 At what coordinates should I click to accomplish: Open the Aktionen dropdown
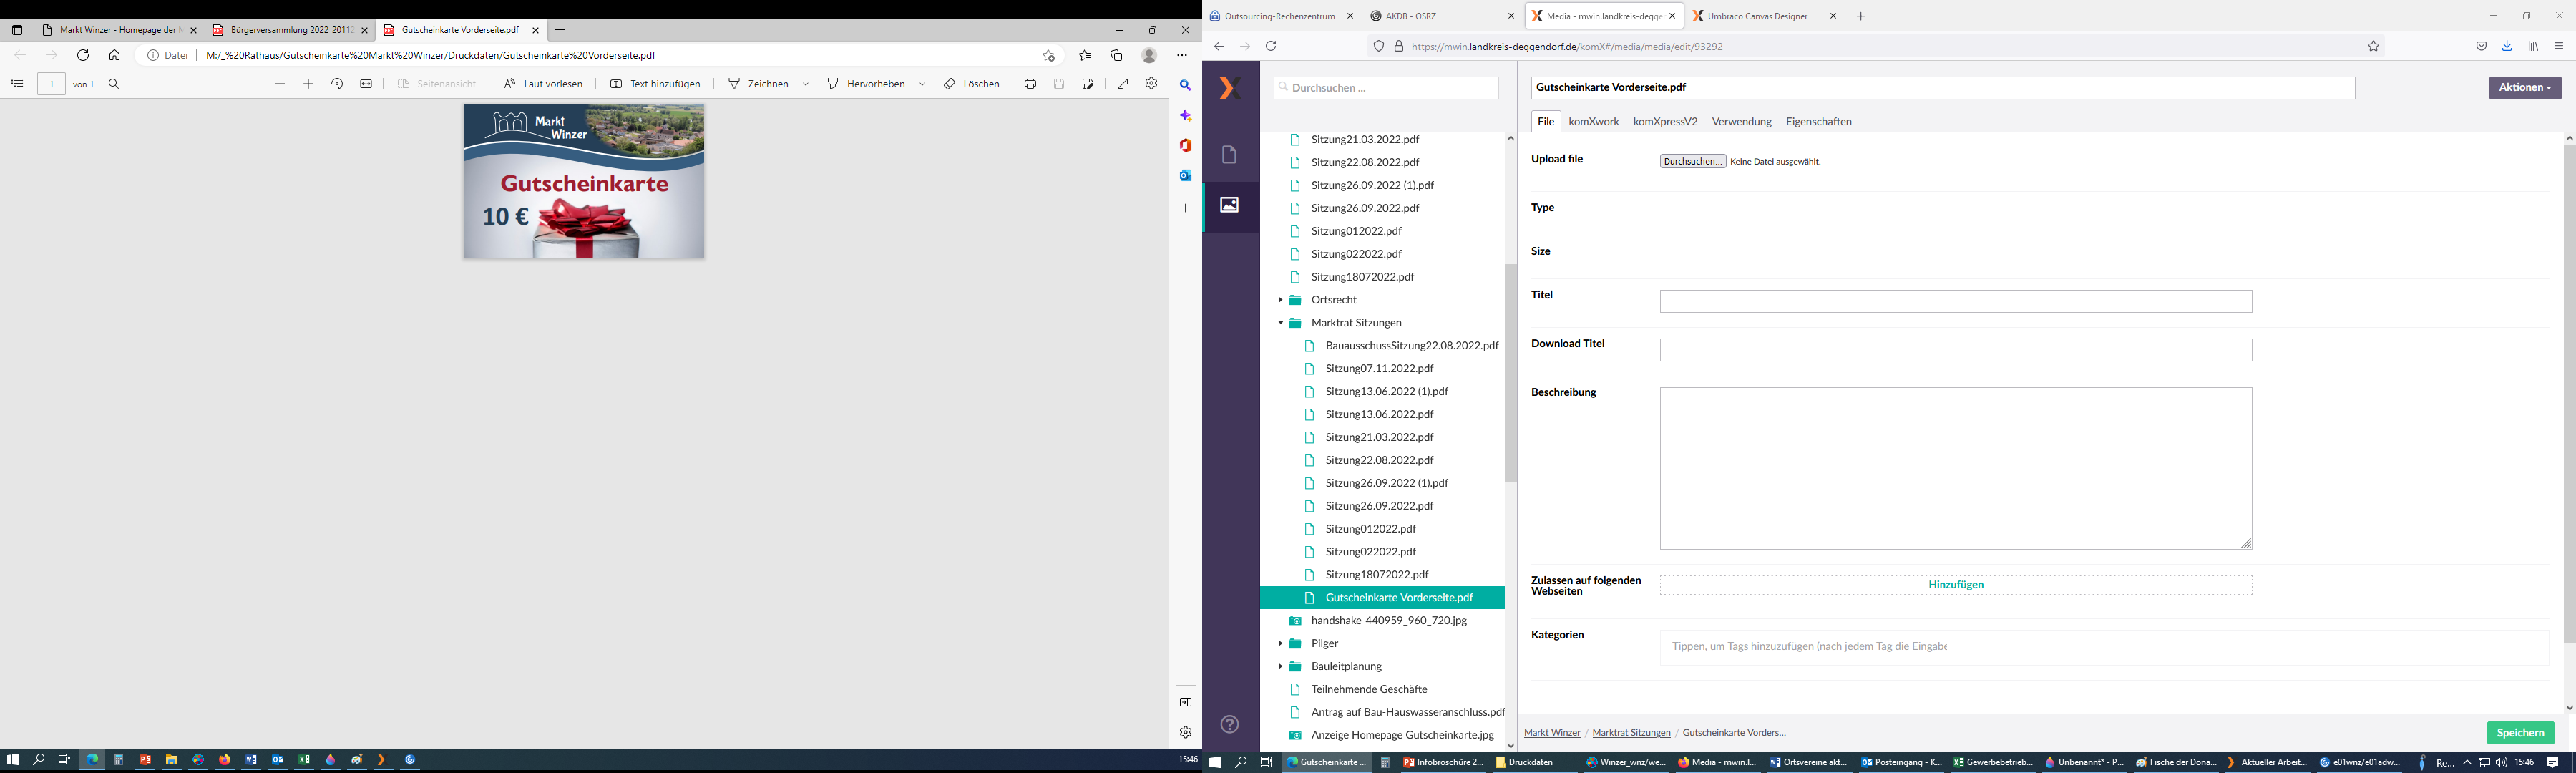(2524, 88)
